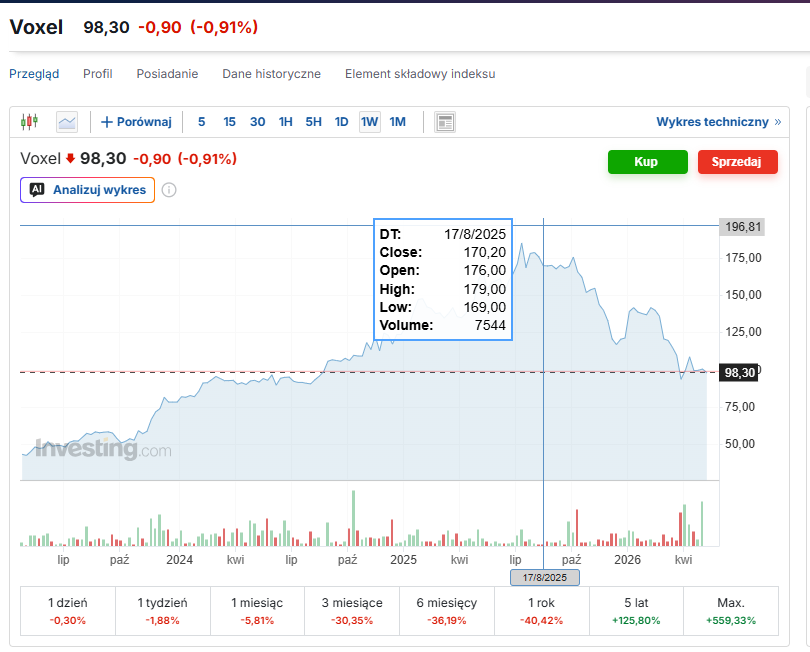Switch to candlestick chart type icon
810x652 pixels.
pos(29,122)
